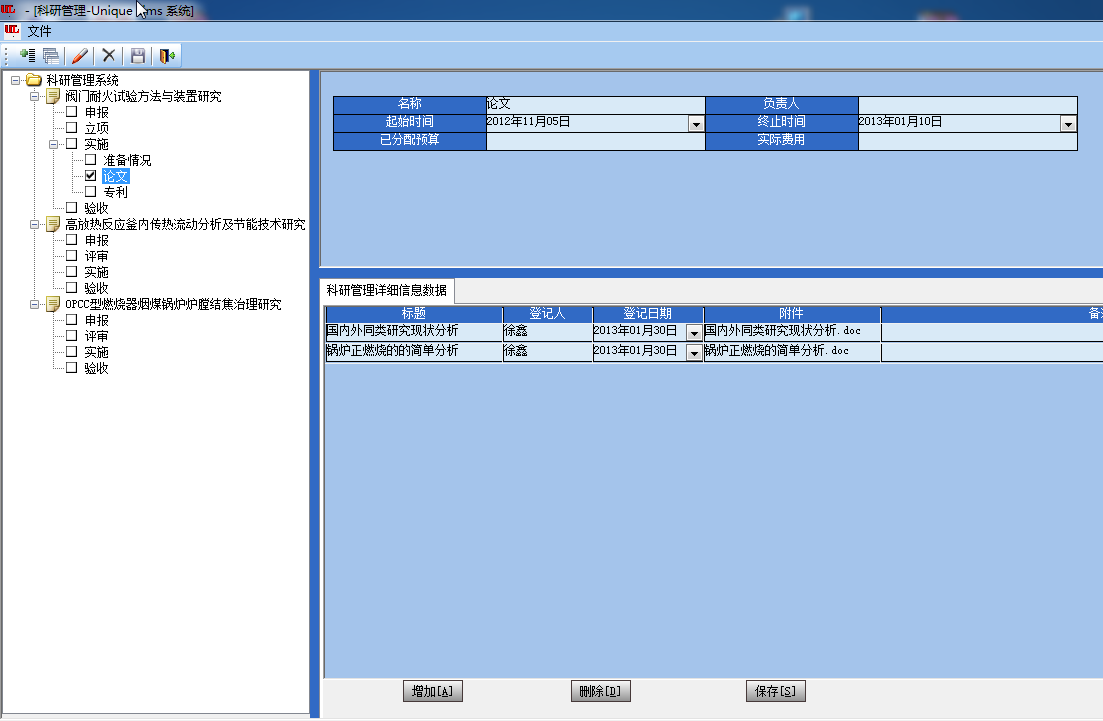Collapse the 高放热反应釜内传热流动分析及节能技术研究 node
Viewport: 1103px width, 721px height.
tap(35, 224)
